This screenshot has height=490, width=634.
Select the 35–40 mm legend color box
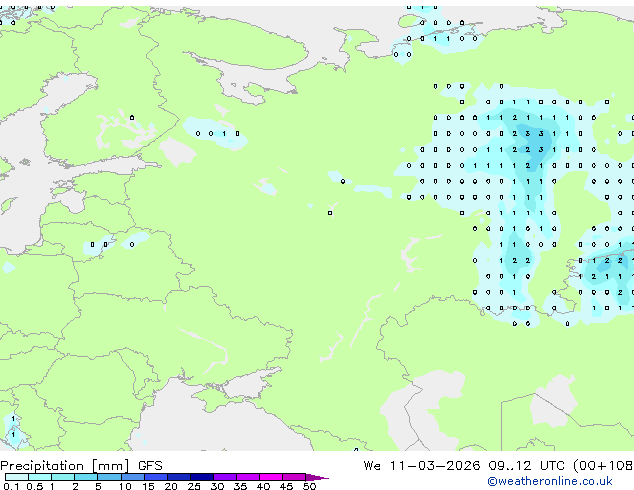[248, 477]
